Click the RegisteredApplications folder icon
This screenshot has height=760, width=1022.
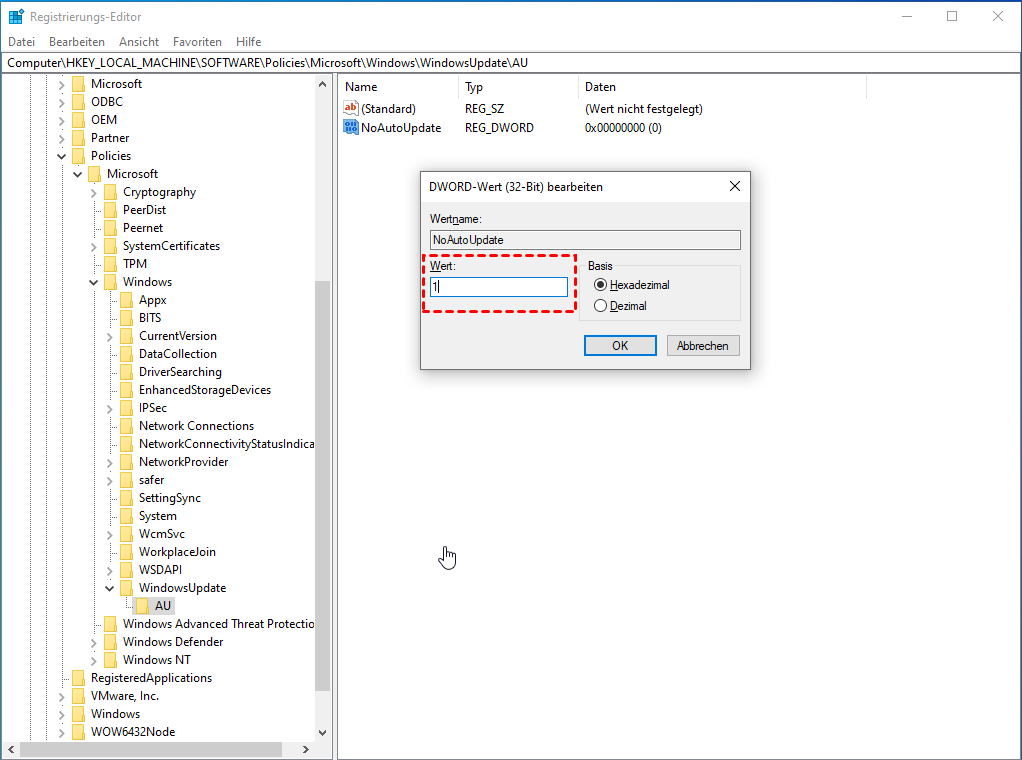pos(78,678)
